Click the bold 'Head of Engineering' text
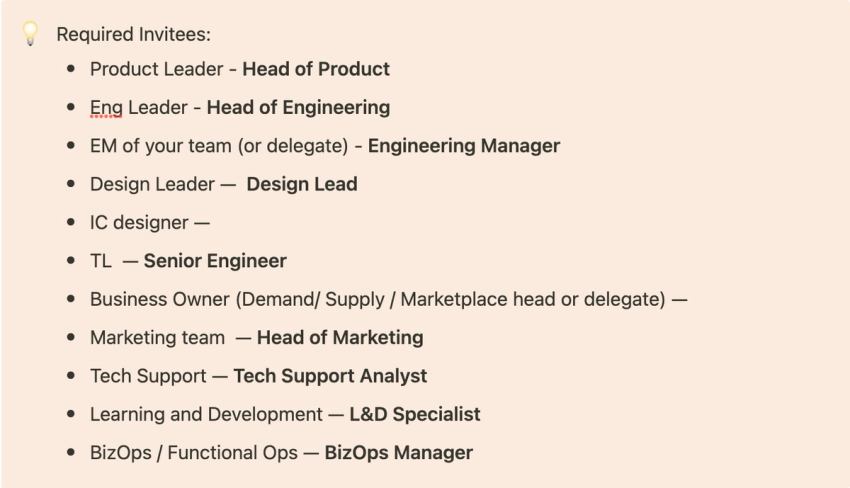Image resolution: width=850 pixels, height=488 pixels. click(x=298, y=107)
